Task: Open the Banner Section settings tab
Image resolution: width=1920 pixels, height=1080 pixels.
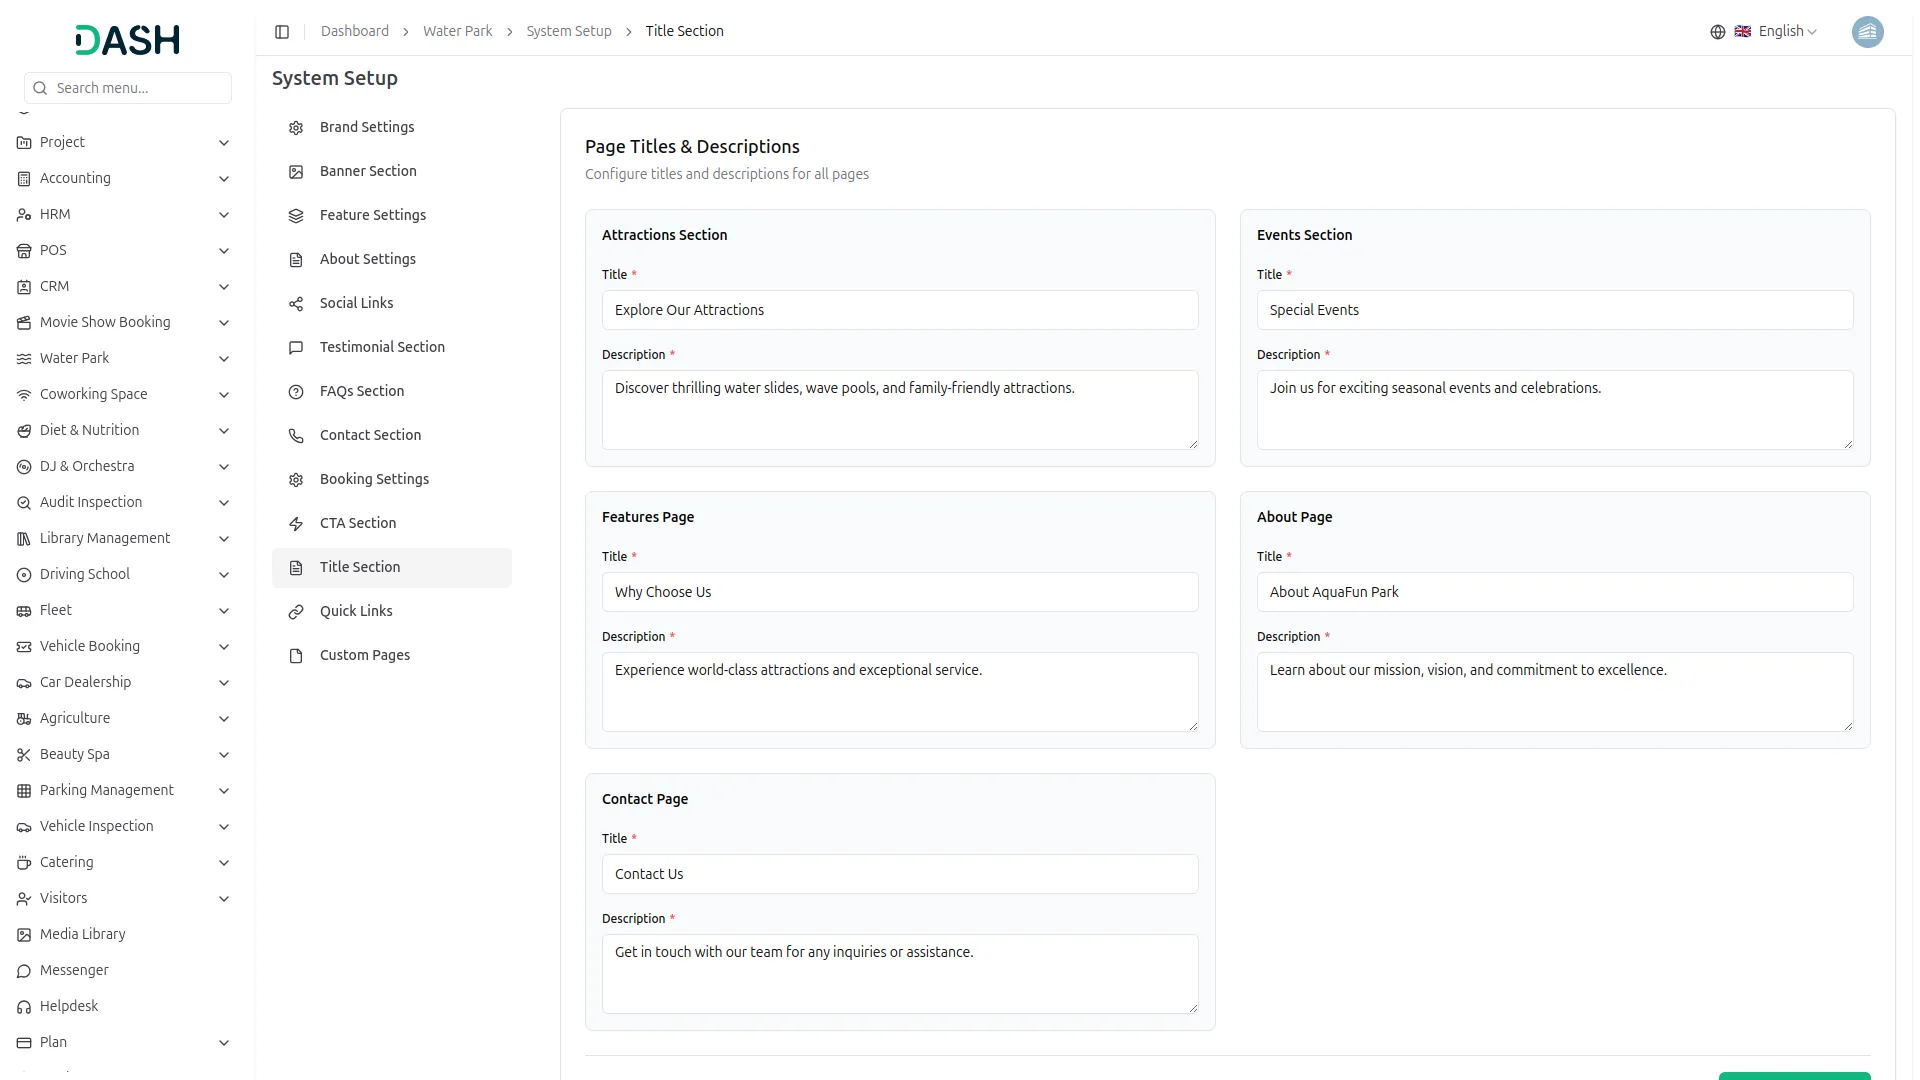Action: tap(368, 171)
